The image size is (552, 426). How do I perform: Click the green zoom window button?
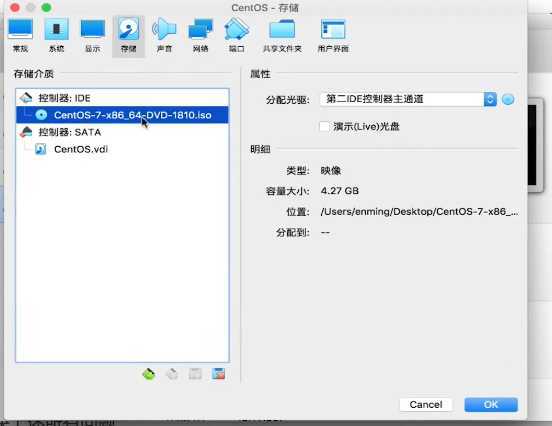(x=46, y=7)
